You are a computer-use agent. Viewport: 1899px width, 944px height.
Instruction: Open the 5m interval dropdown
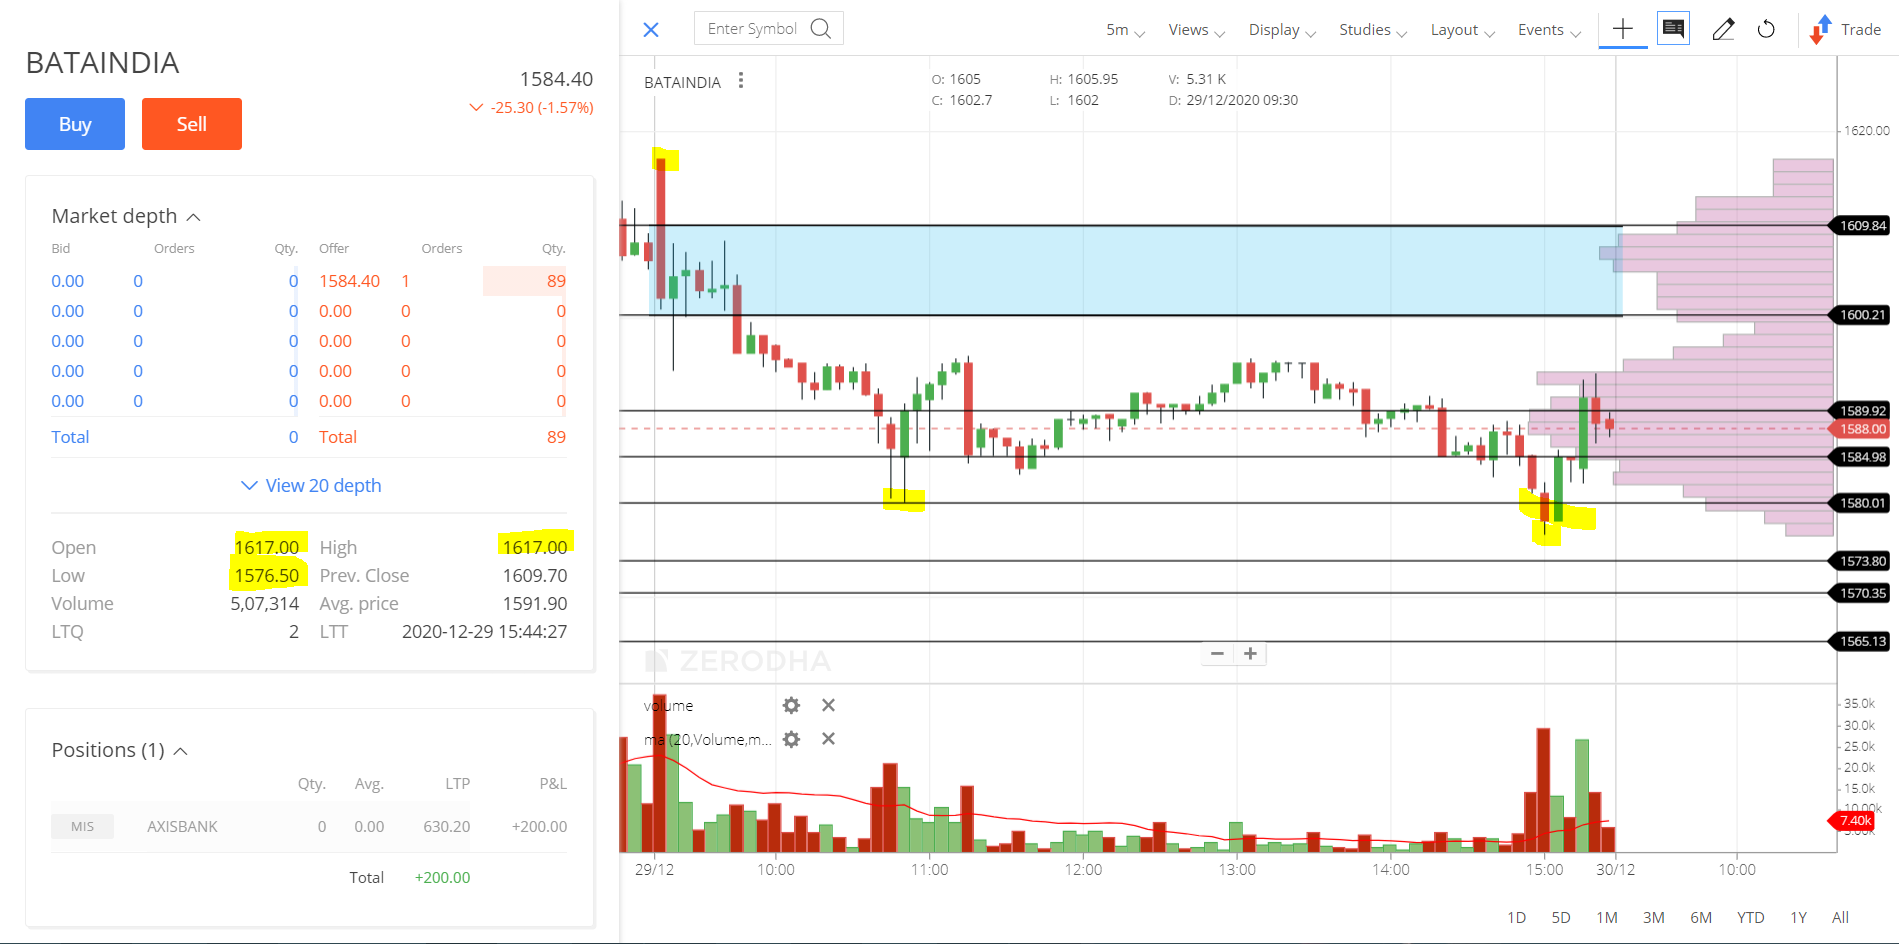pyautogui.click(x=1125, y=30)
